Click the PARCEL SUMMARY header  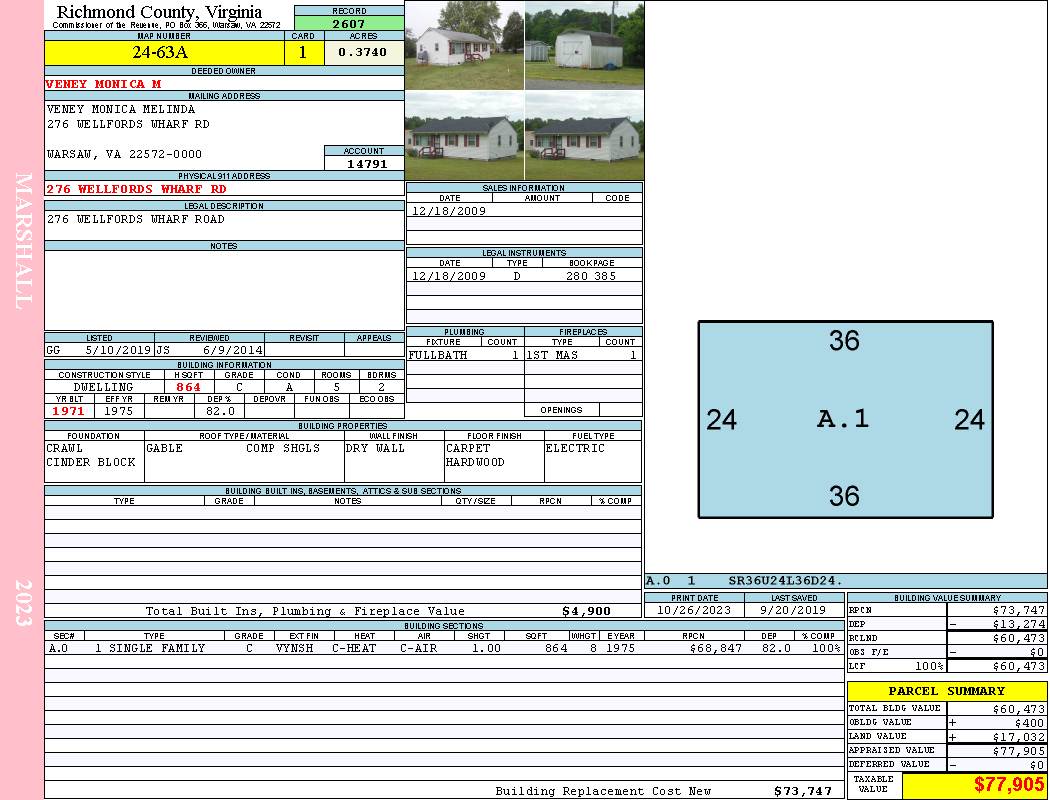(x=946, y=691)
